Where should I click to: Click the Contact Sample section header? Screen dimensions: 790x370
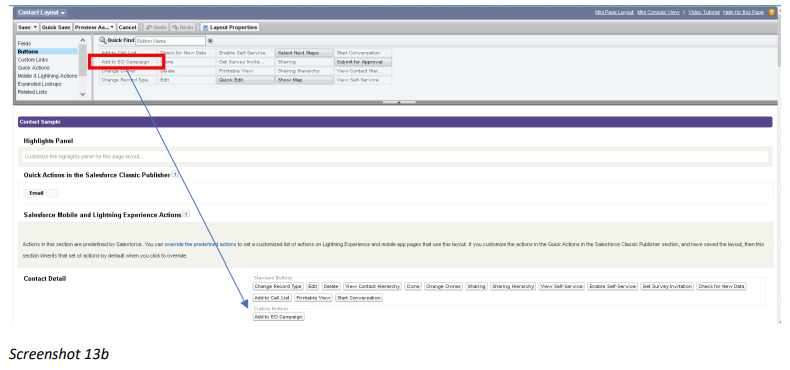click(395, 122)
